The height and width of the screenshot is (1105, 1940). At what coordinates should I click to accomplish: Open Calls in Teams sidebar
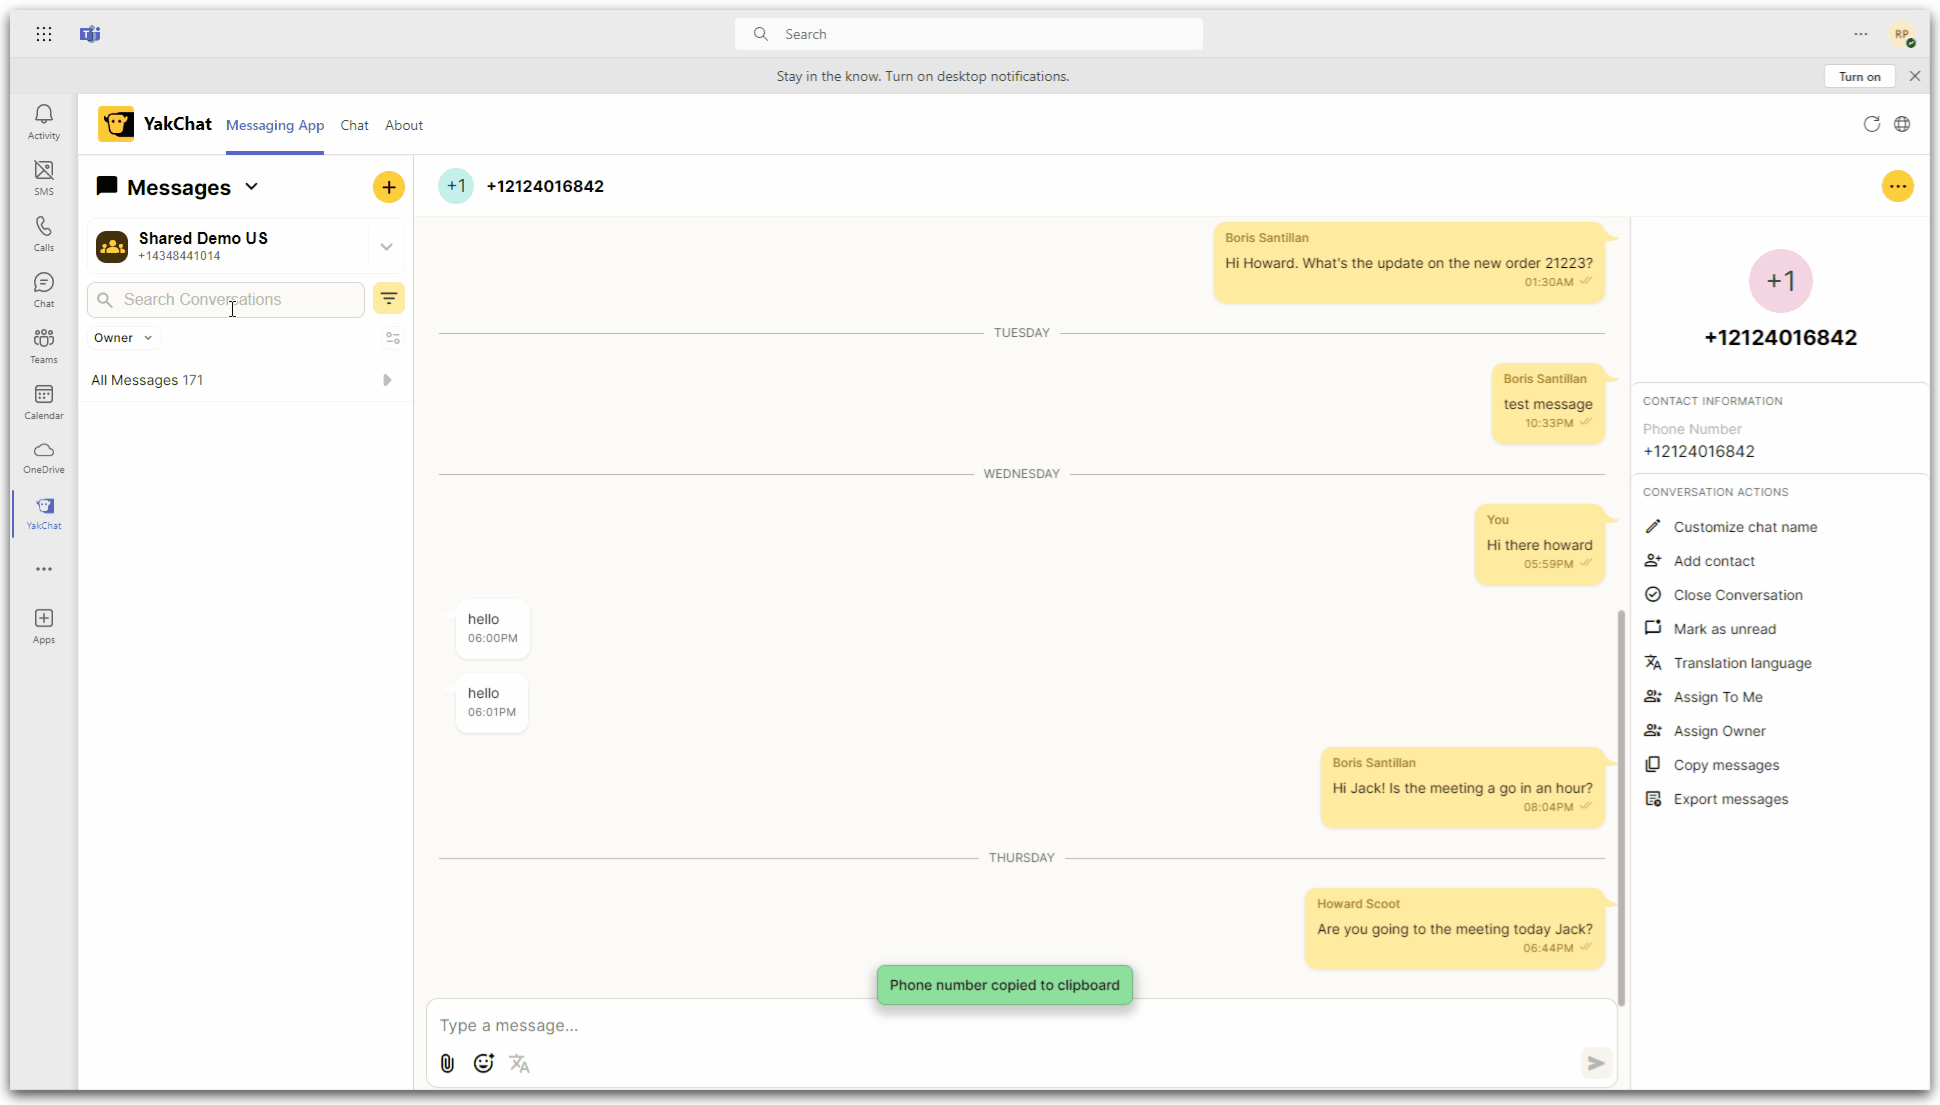click(44, 234)
